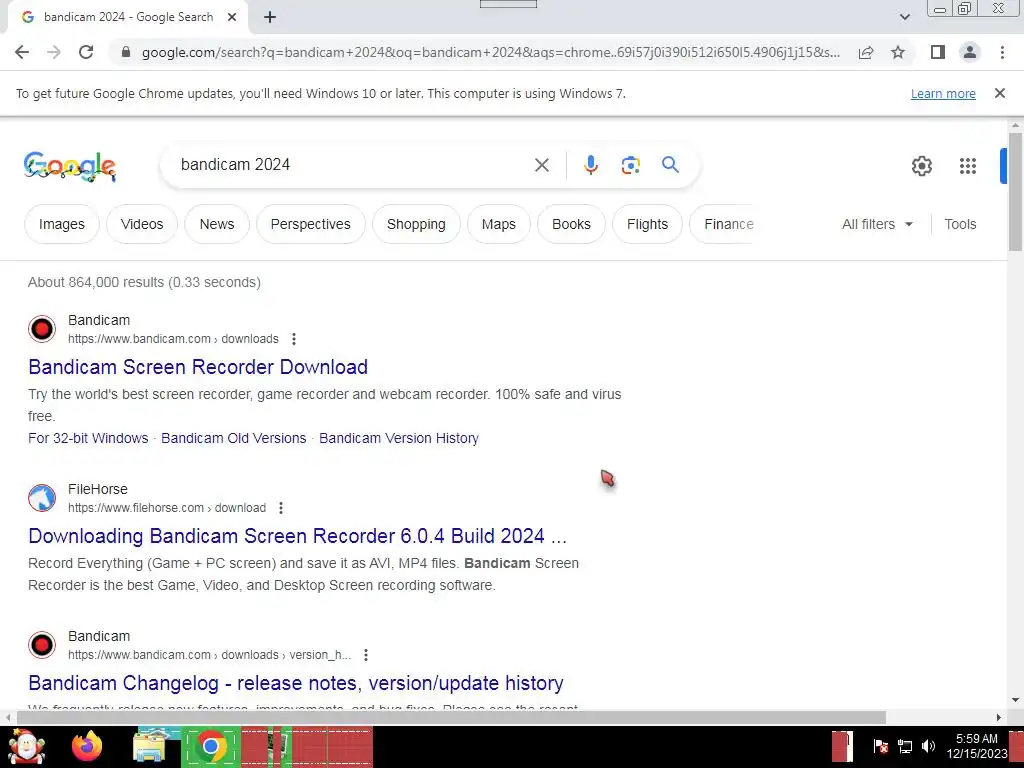Open the Chrome three-dot menu
Viewport: 1024px width, 768px height.
tap(1002, 52)
